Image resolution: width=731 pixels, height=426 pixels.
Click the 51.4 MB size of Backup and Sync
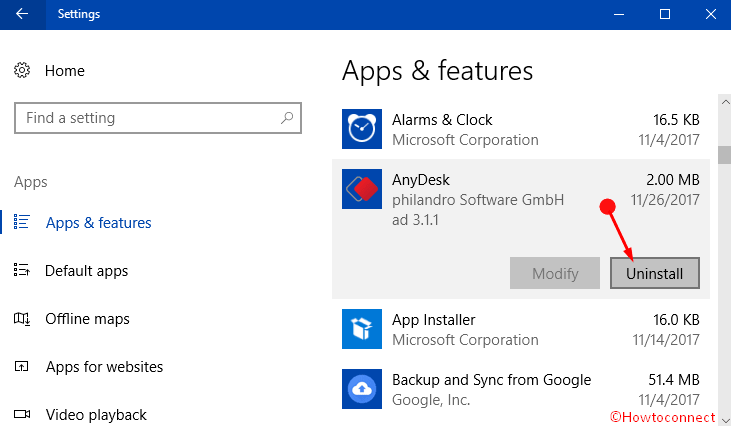tap(674, 380)
